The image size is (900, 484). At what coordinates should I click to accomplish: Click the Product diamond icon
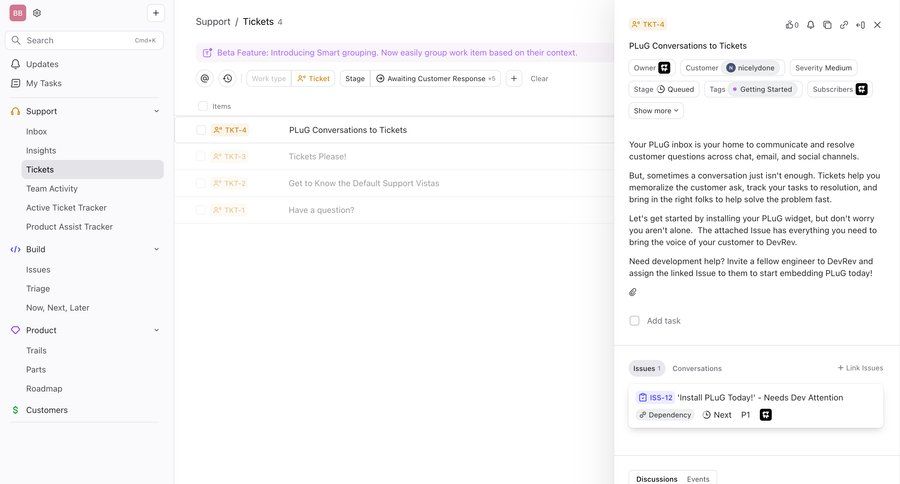(15, 330)
